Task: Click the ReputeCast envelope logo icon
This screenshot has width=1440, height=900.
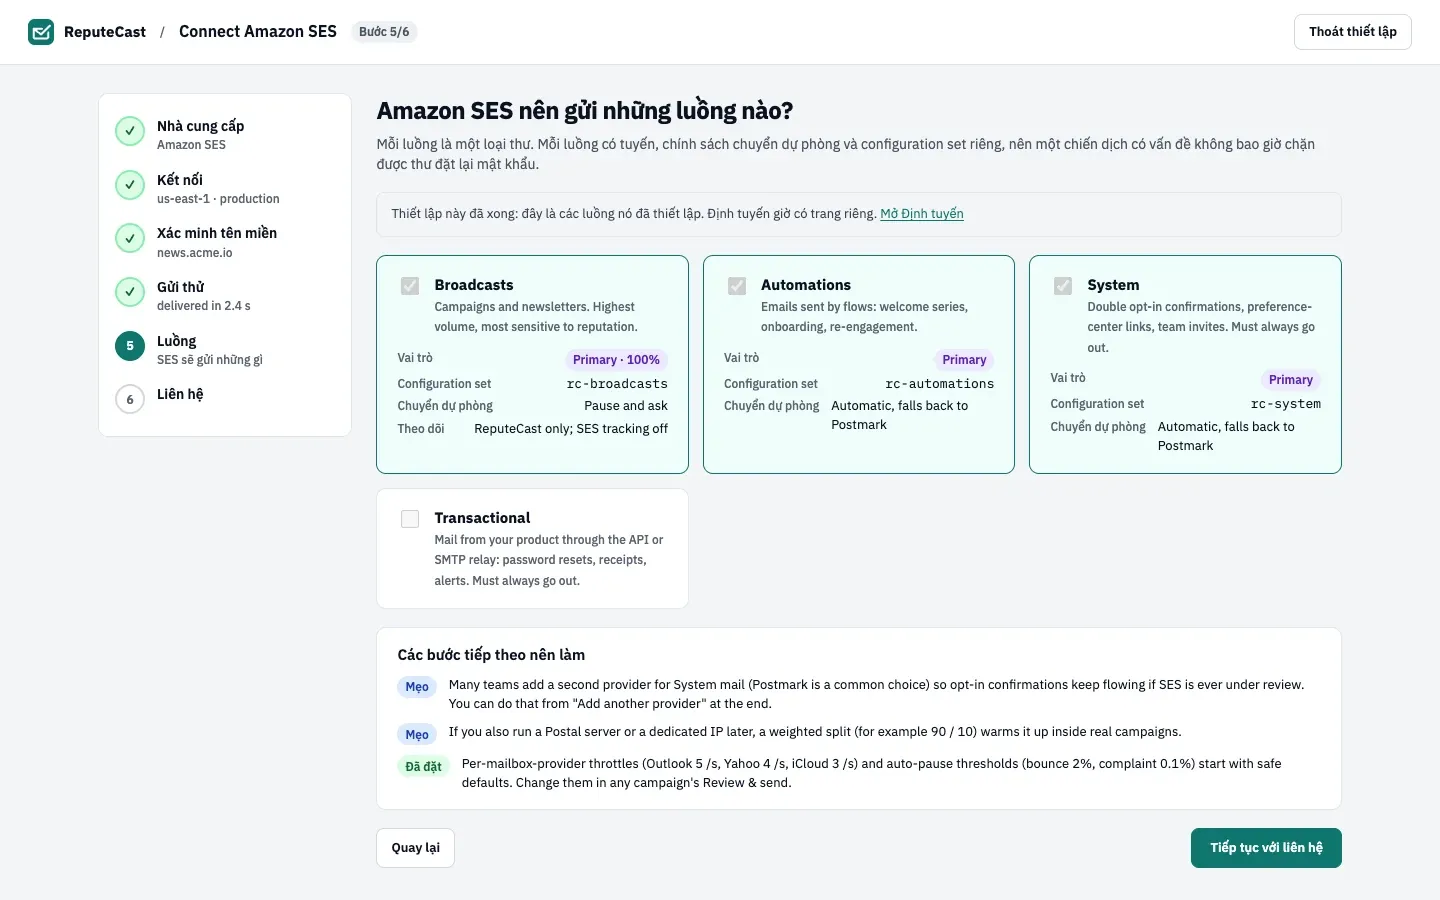Action: (x=41, y=32)
